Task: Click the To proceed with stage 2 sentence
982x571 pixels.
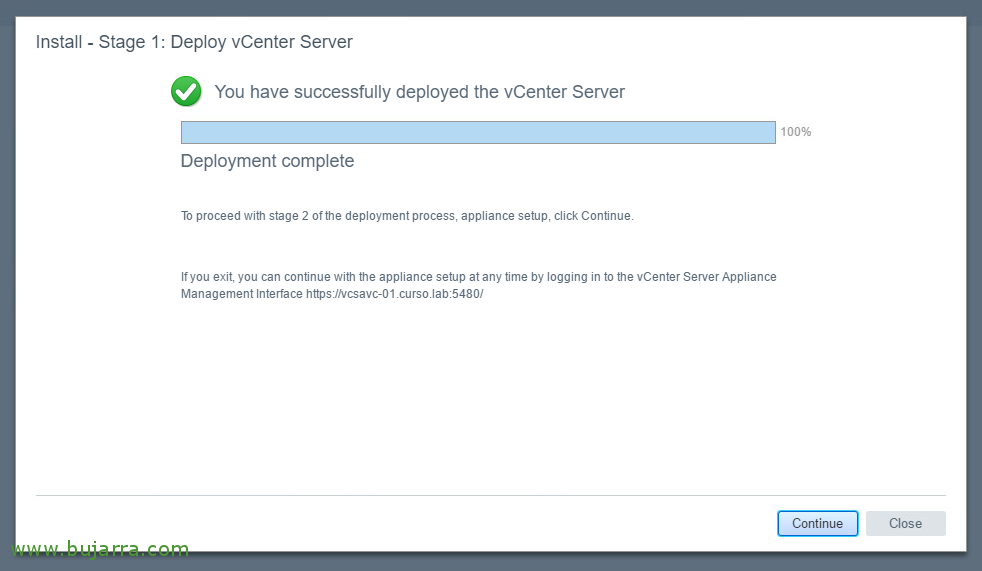Action: [407, 216]
